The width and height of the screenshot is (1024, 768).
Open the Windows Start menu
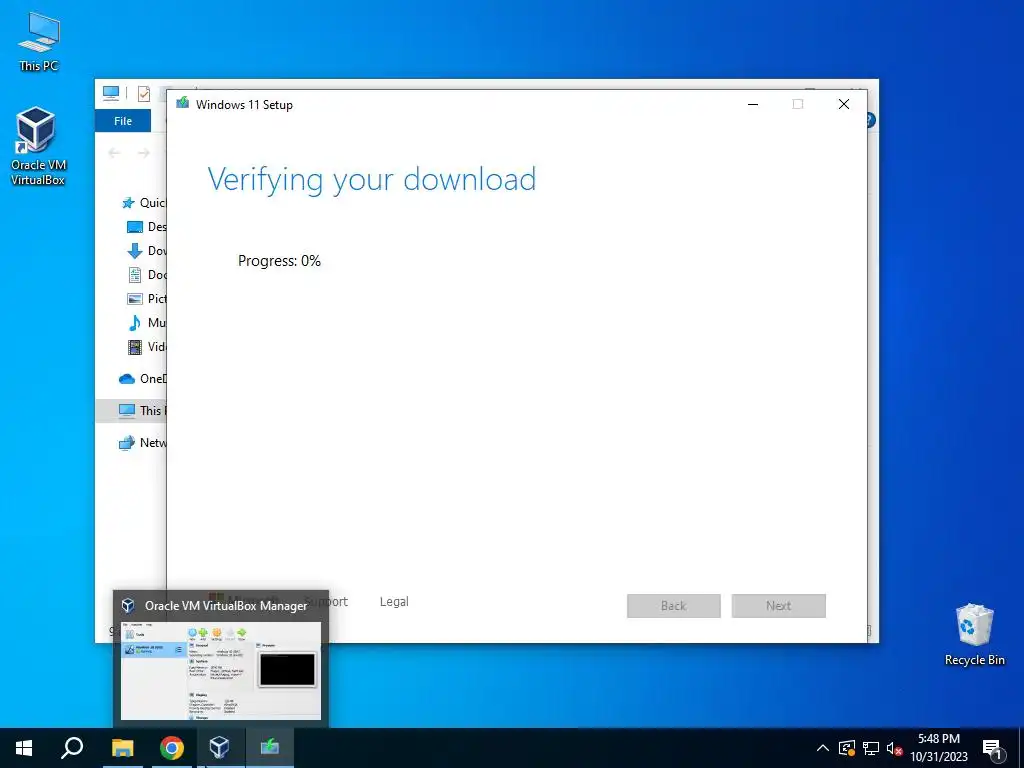coord(24,748)
